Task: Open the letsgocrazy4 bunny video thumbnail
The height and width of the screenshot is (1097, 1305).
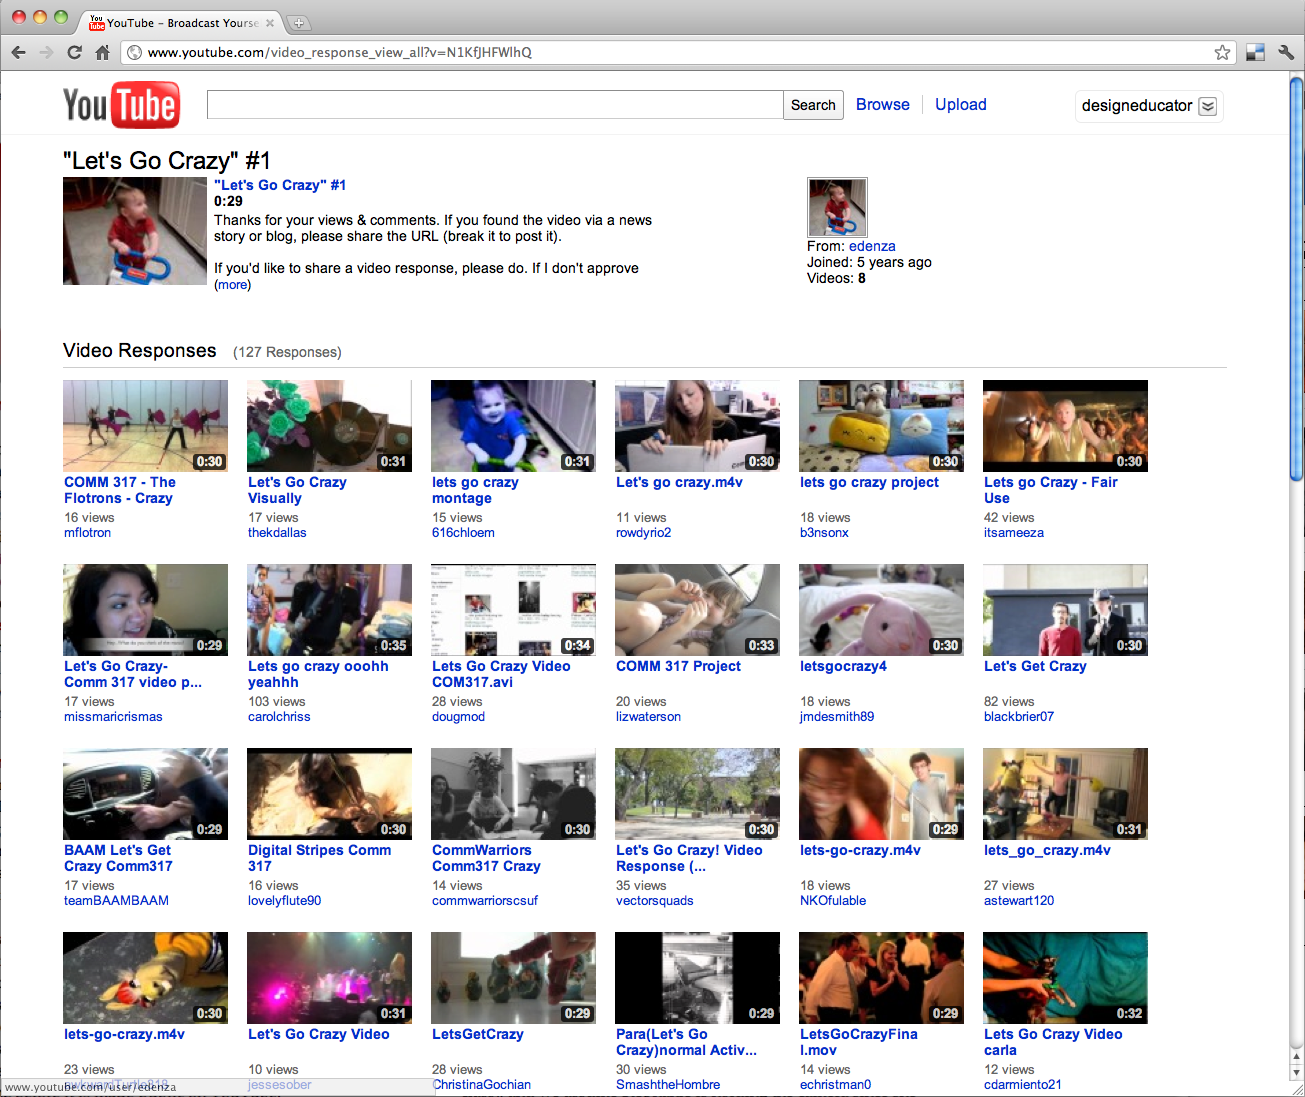Action: (x=881, y=610)
